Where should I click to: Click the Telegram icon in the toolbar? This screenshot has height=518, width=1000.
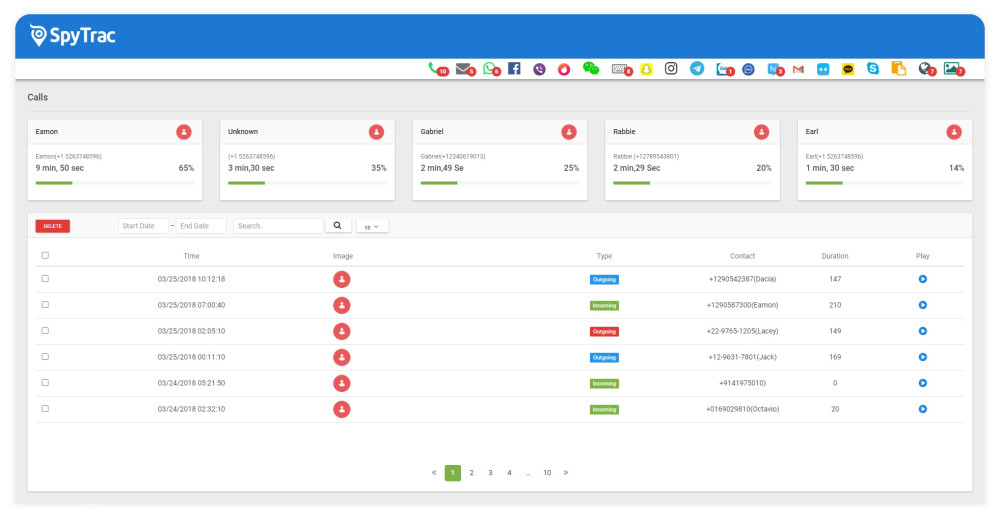pos(697,69)
